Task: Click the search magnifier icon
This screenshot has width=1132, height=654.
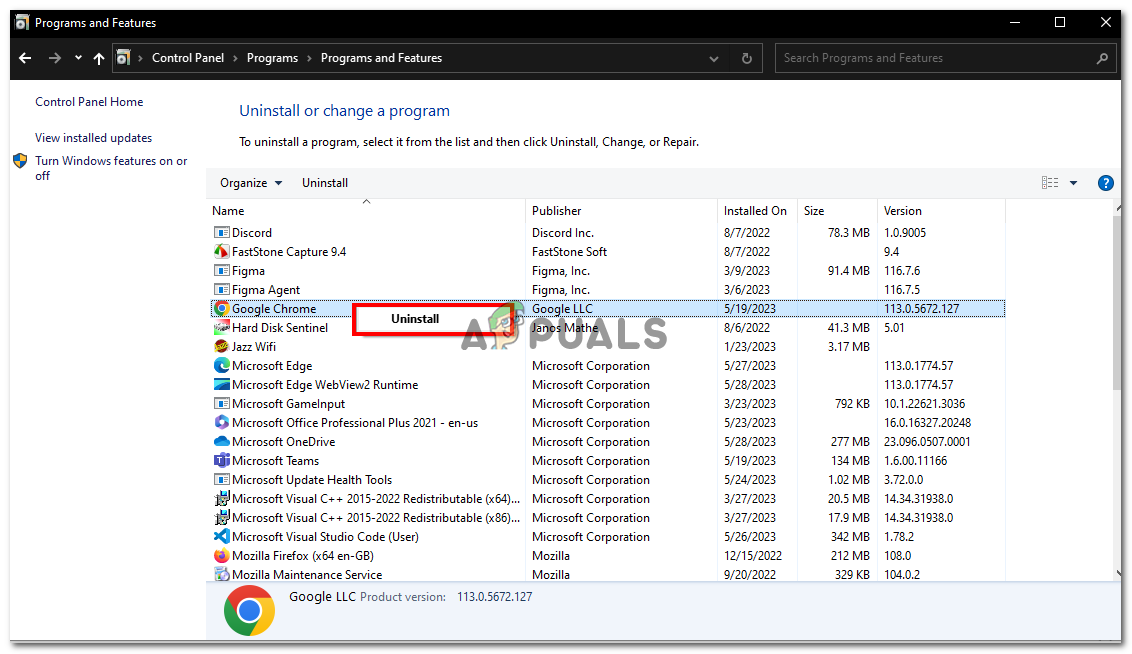Action: click(x=1102, y=58)
